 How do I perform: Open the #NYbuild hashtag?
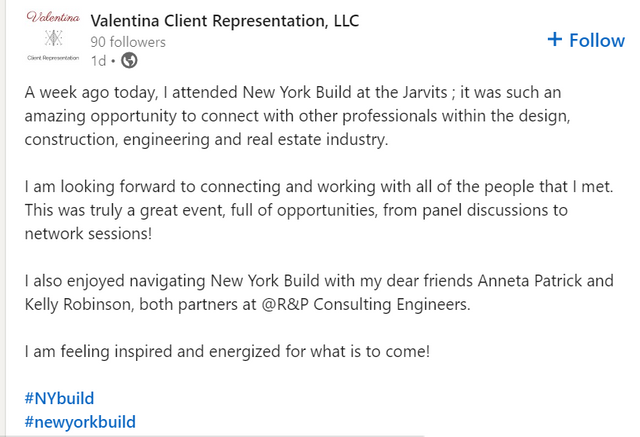(x=59, y=398)
